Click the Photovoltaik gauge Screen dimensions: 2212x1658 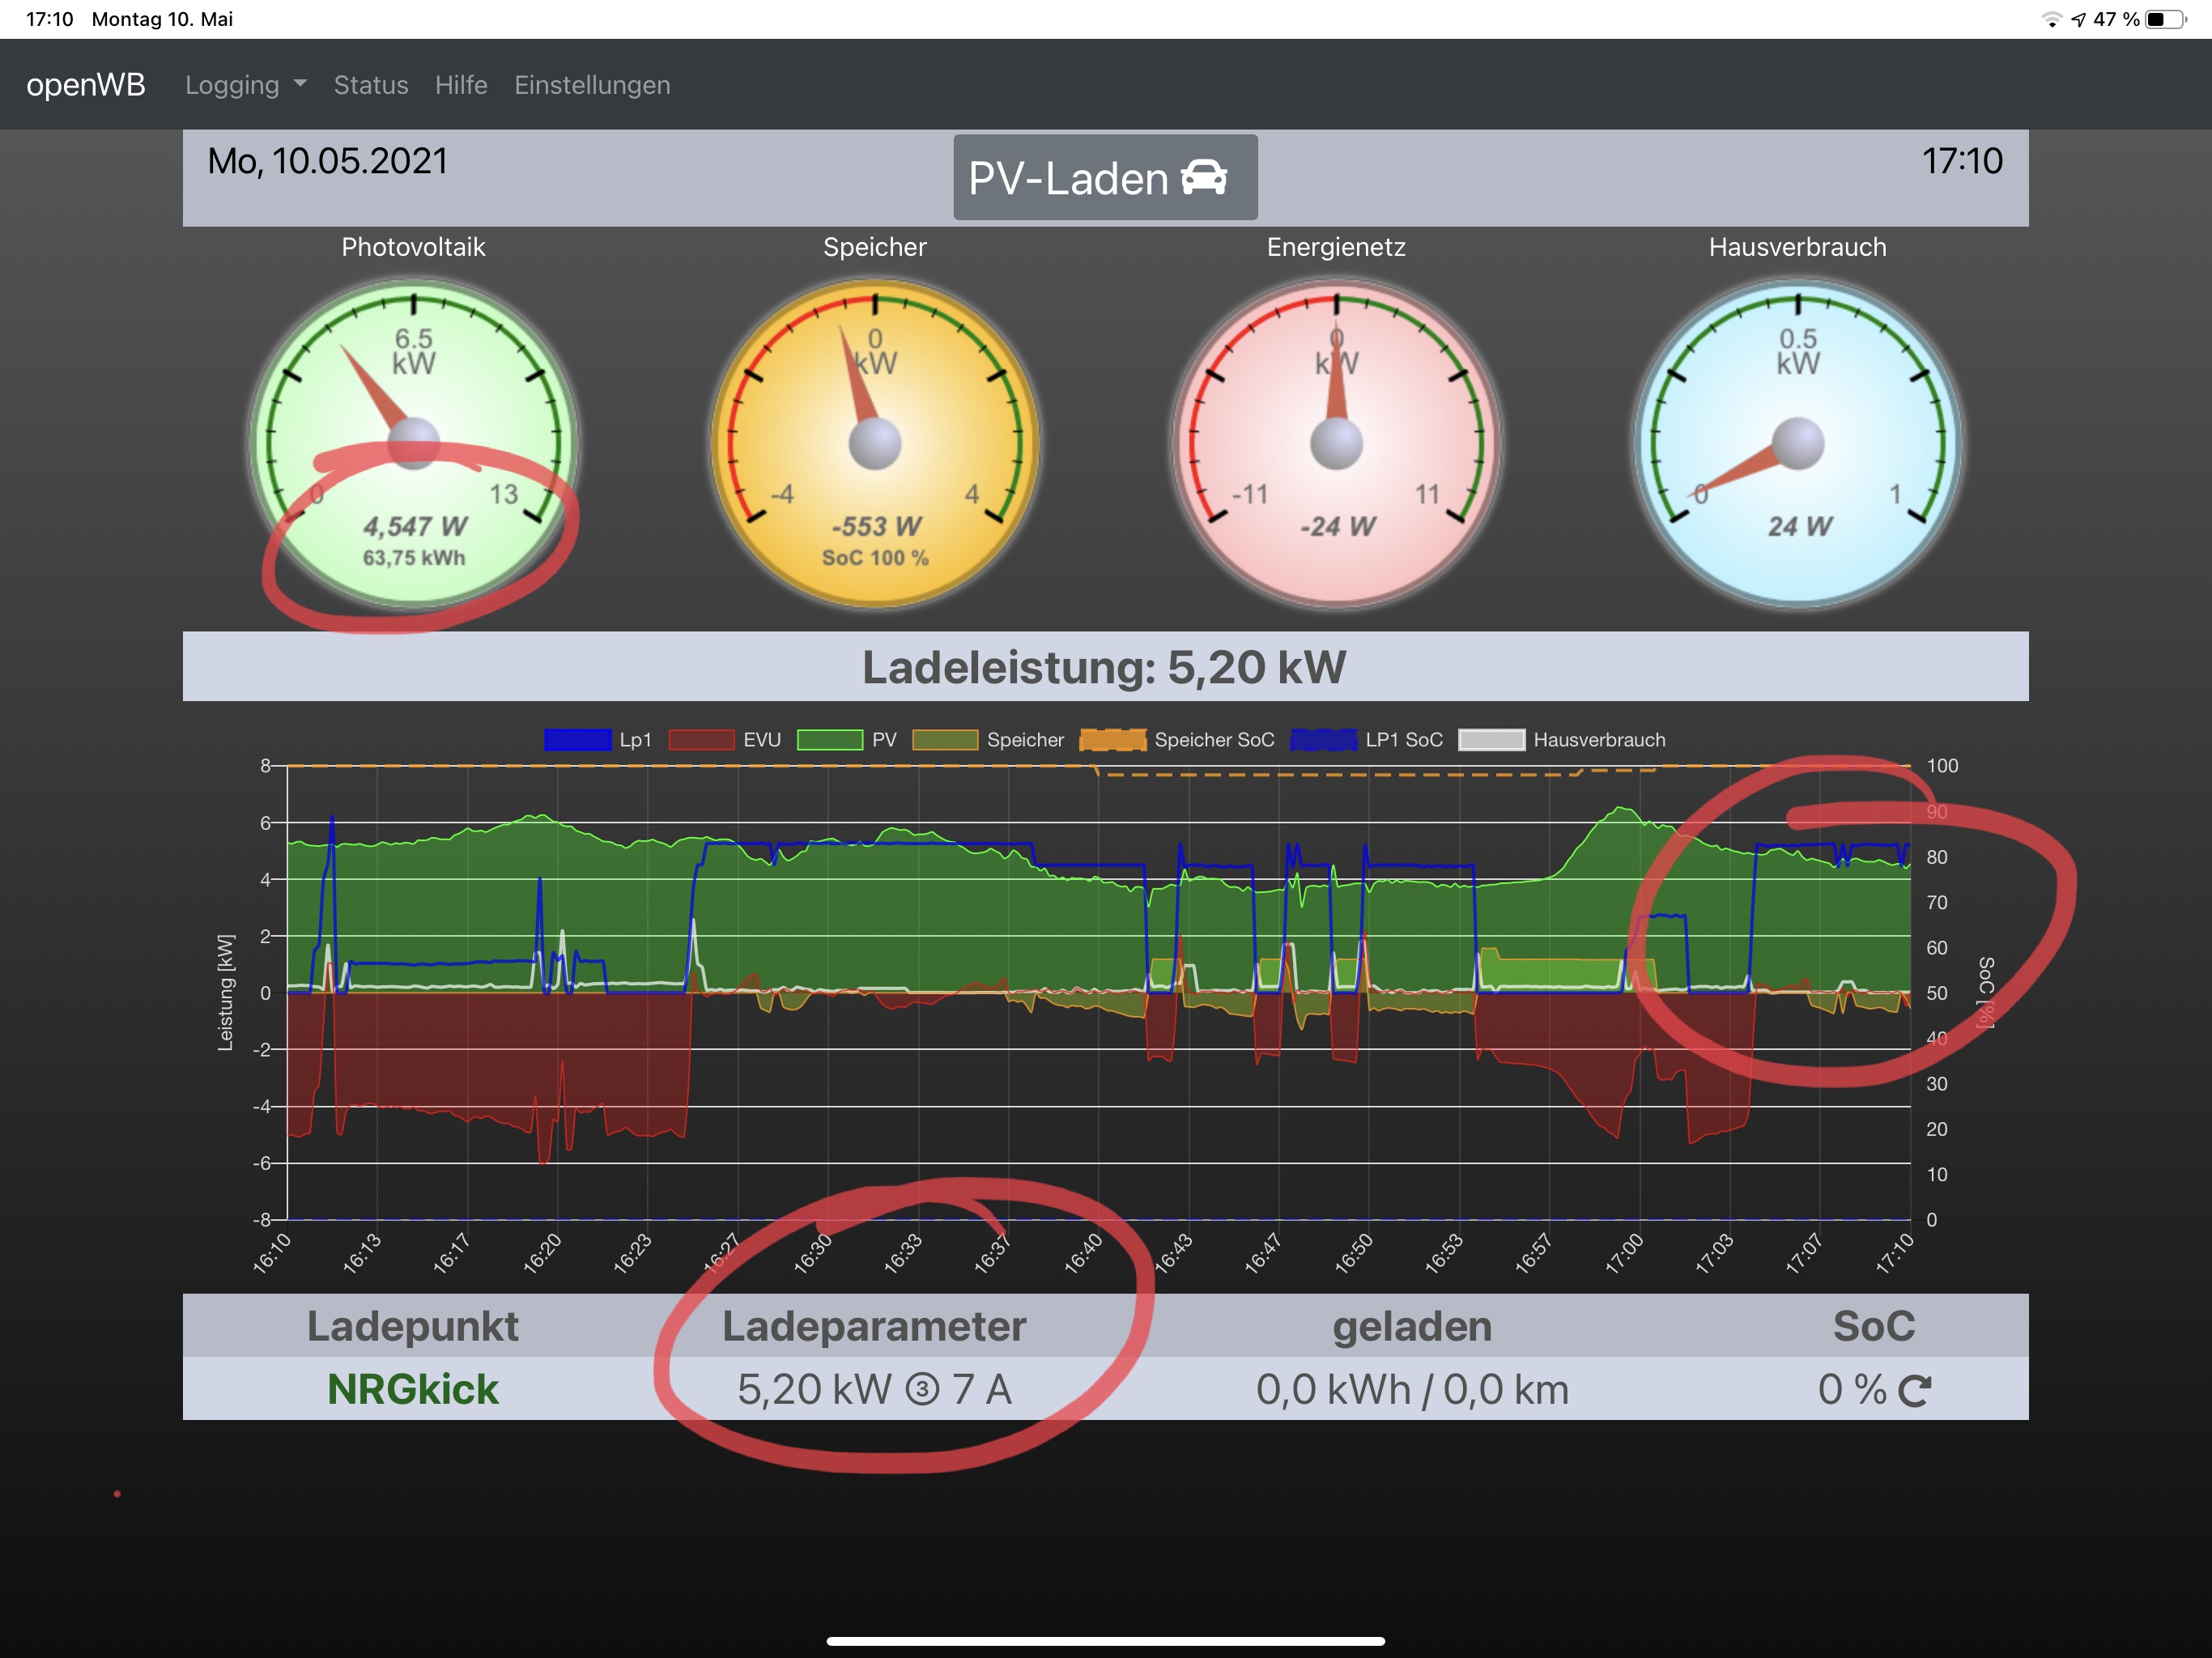coord(413,443)
